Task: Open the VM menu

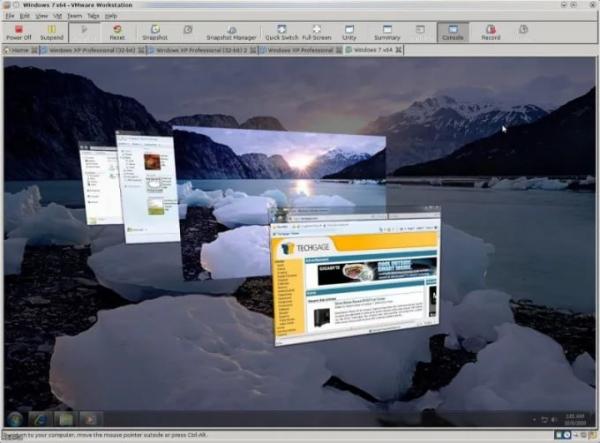Action: coord(56,16)
